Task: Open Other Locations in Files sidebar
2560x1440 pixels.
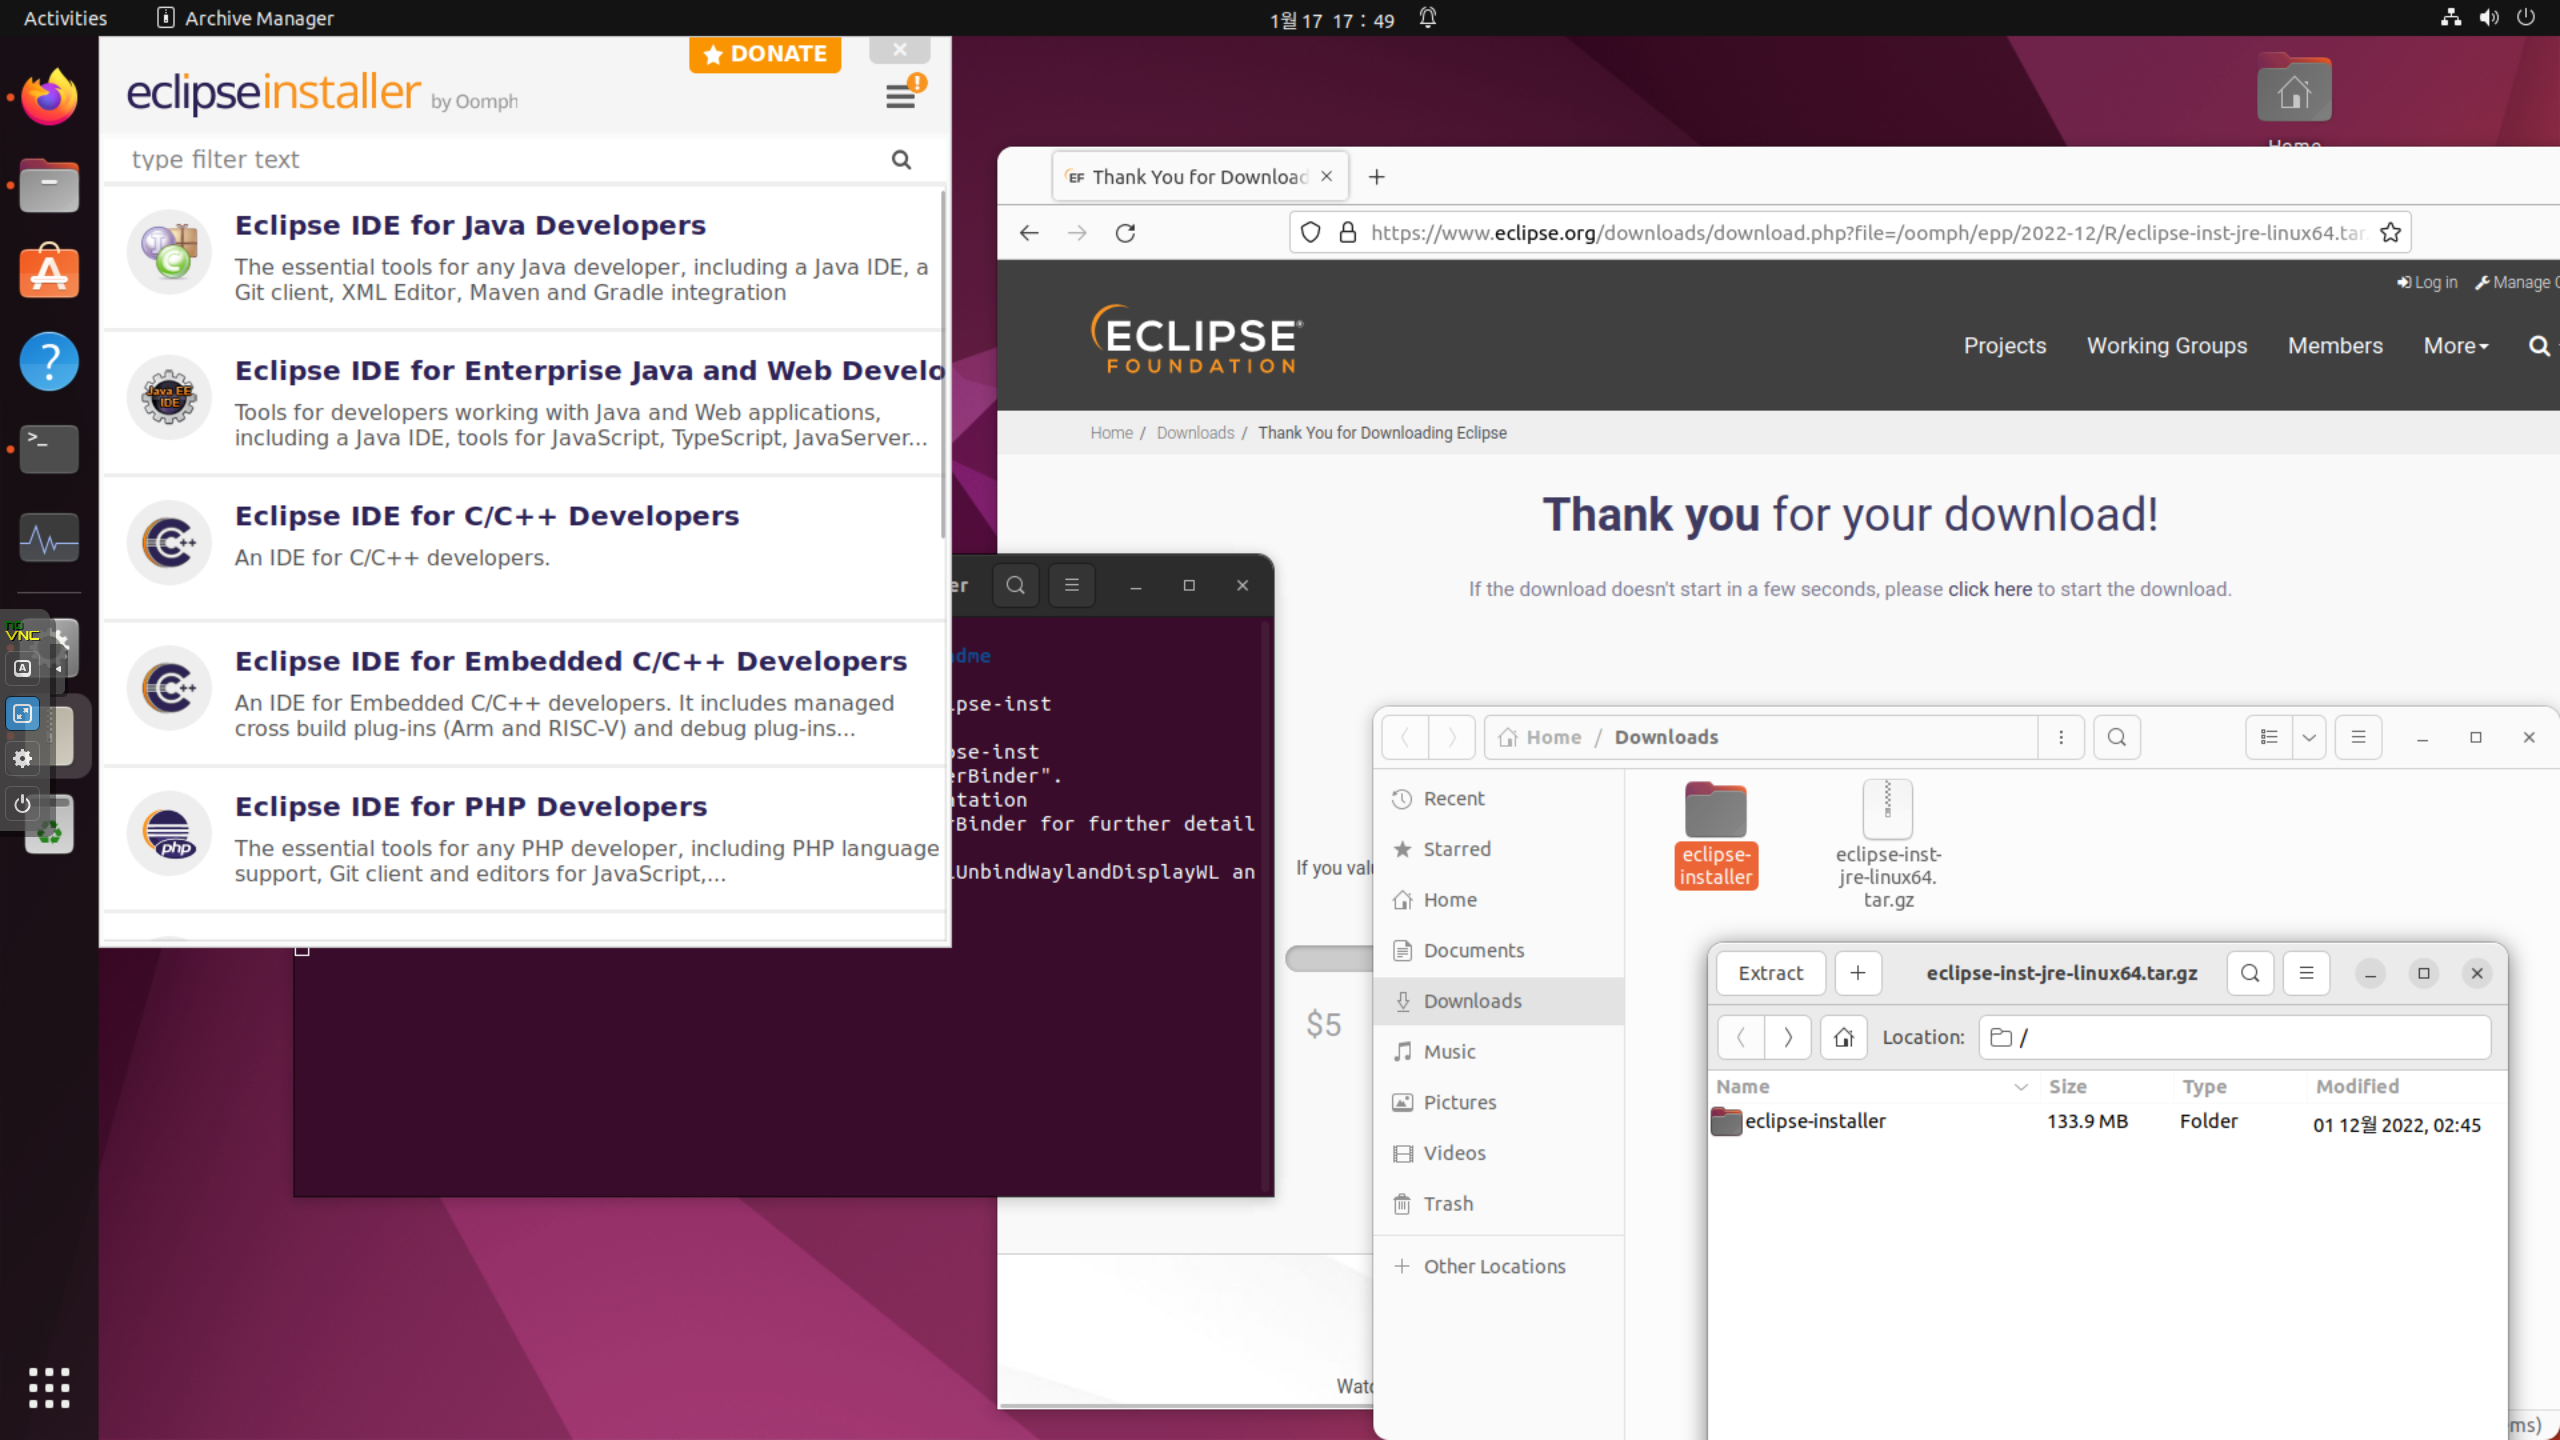Action: [1499, 1267]
